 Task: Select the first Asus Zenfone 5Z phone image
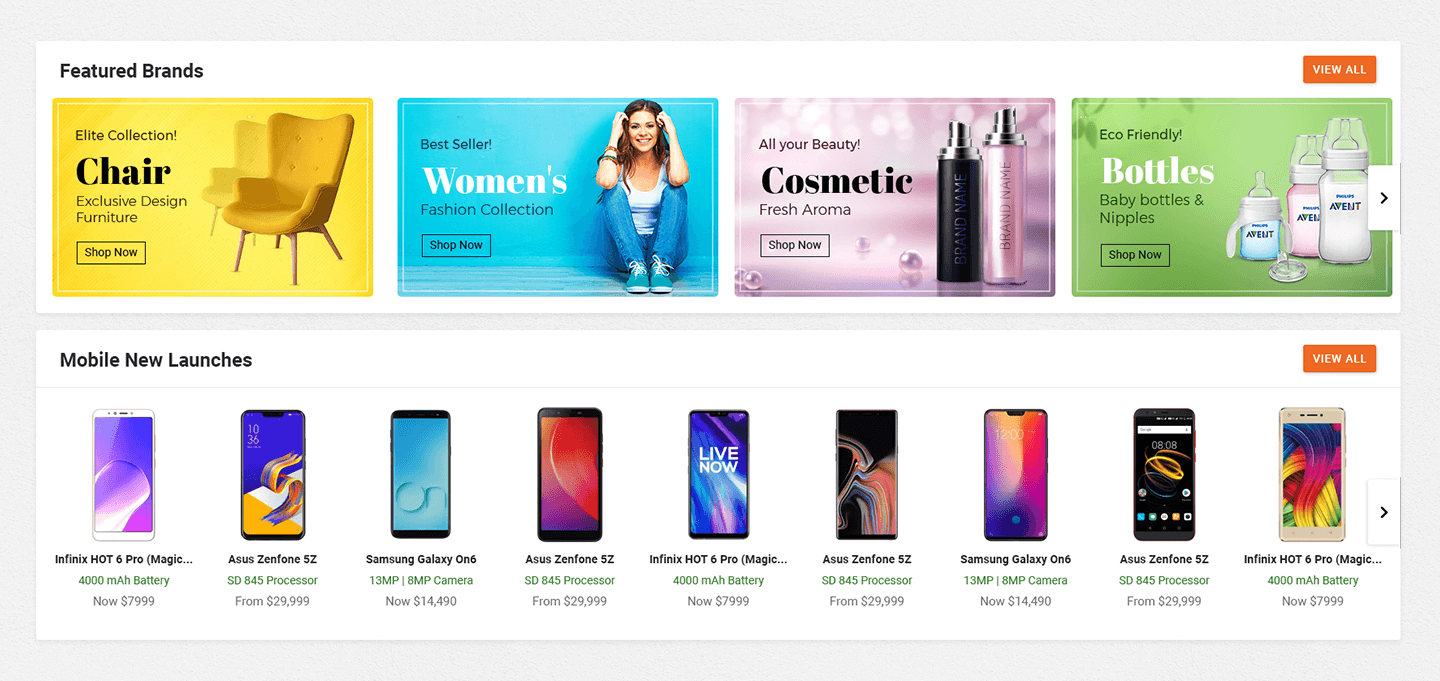[273, 475]
